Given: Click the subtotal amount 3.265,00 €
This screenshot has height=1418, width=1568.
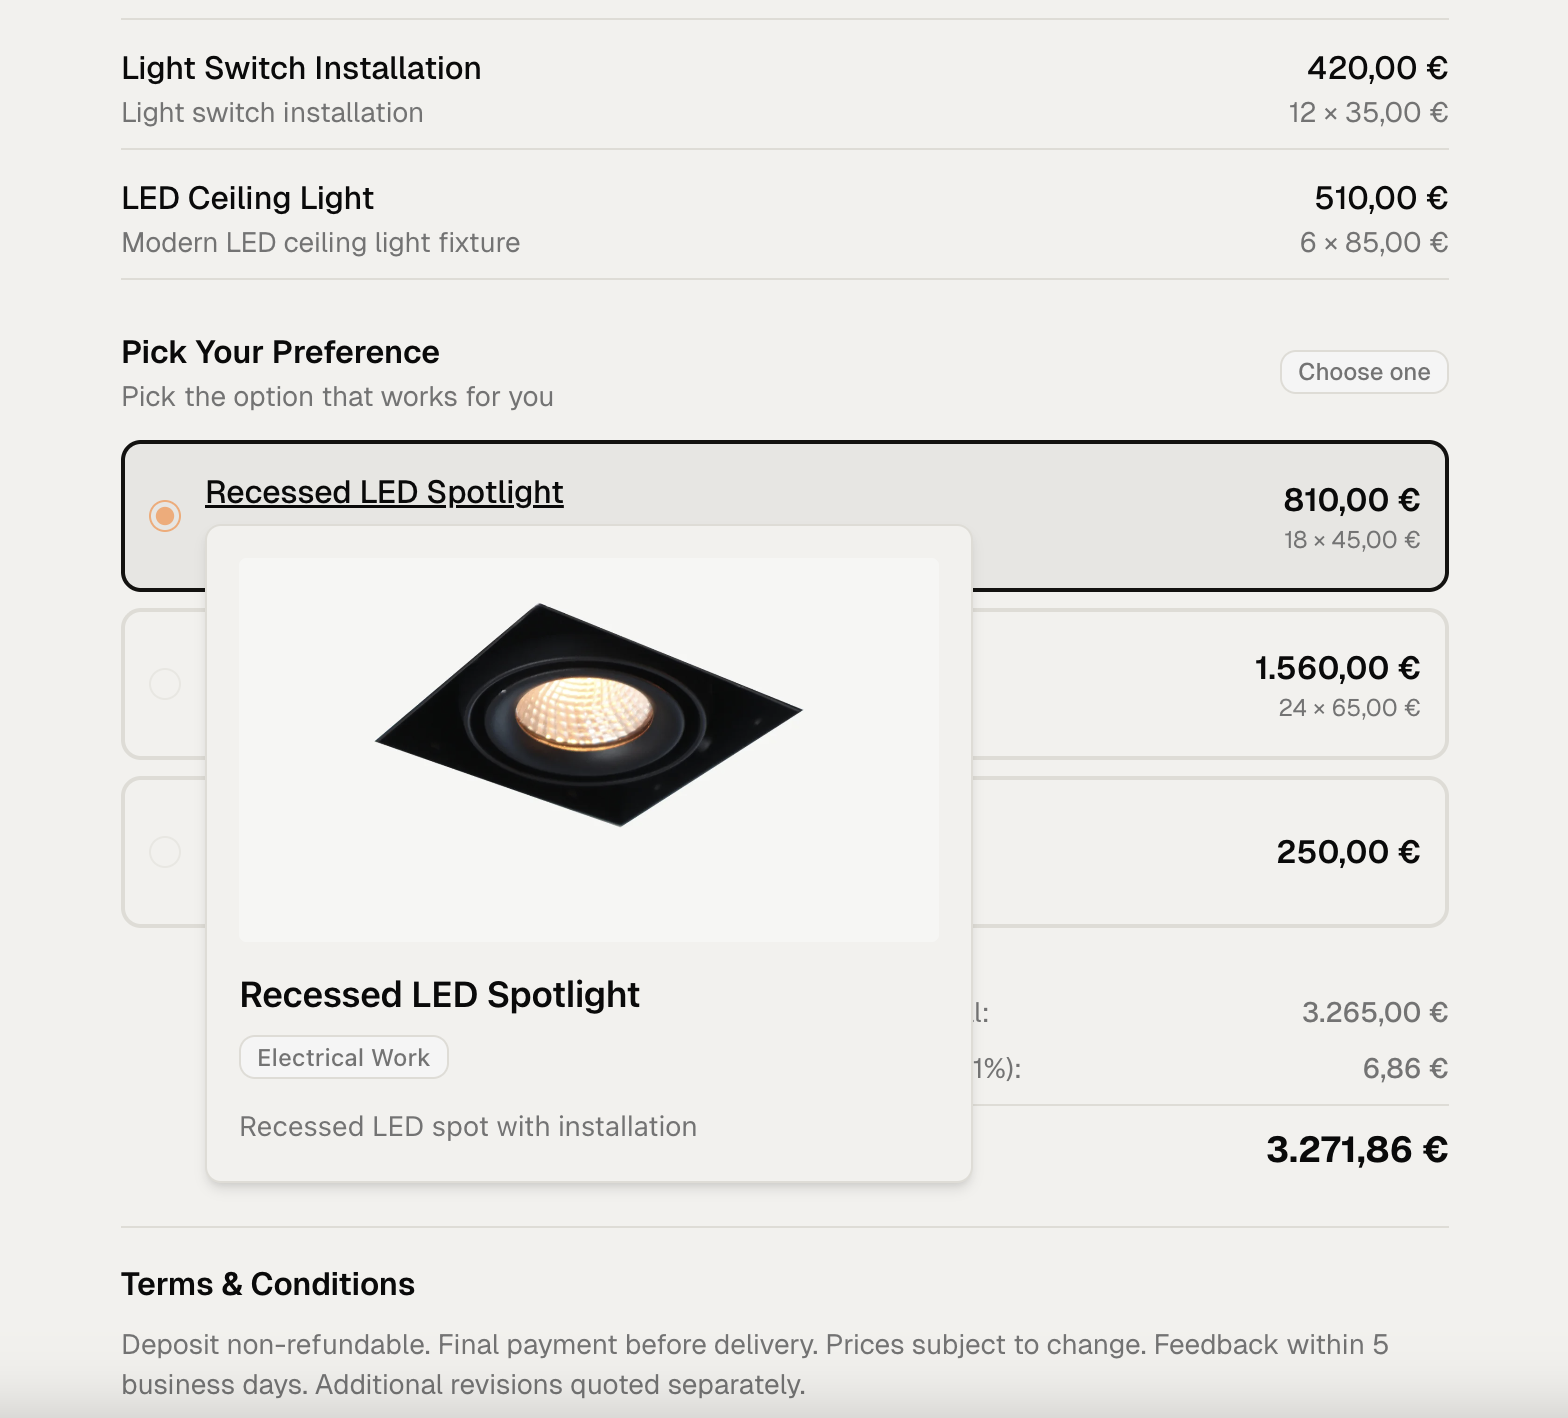Looking at the screenshot, I should click(1374, 1013).
